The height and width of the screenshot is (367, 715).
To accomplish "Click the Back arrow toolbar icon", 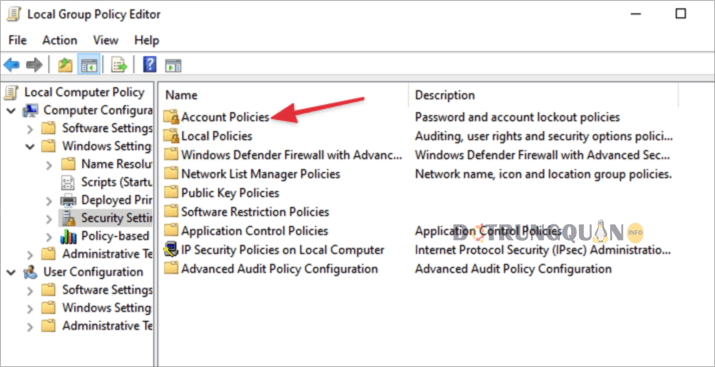I will pos(11,65).
